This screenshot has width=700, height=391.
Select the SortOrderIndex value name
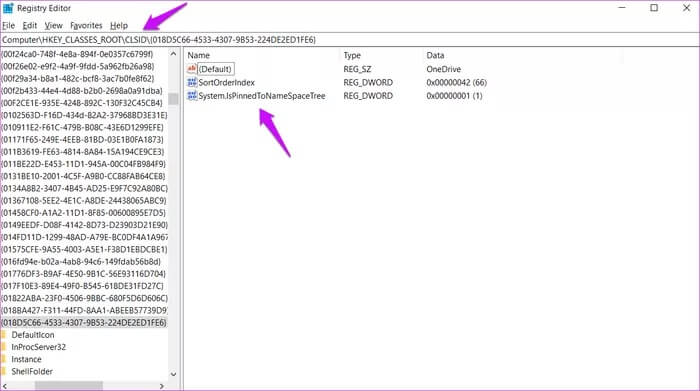pos(226,83)
